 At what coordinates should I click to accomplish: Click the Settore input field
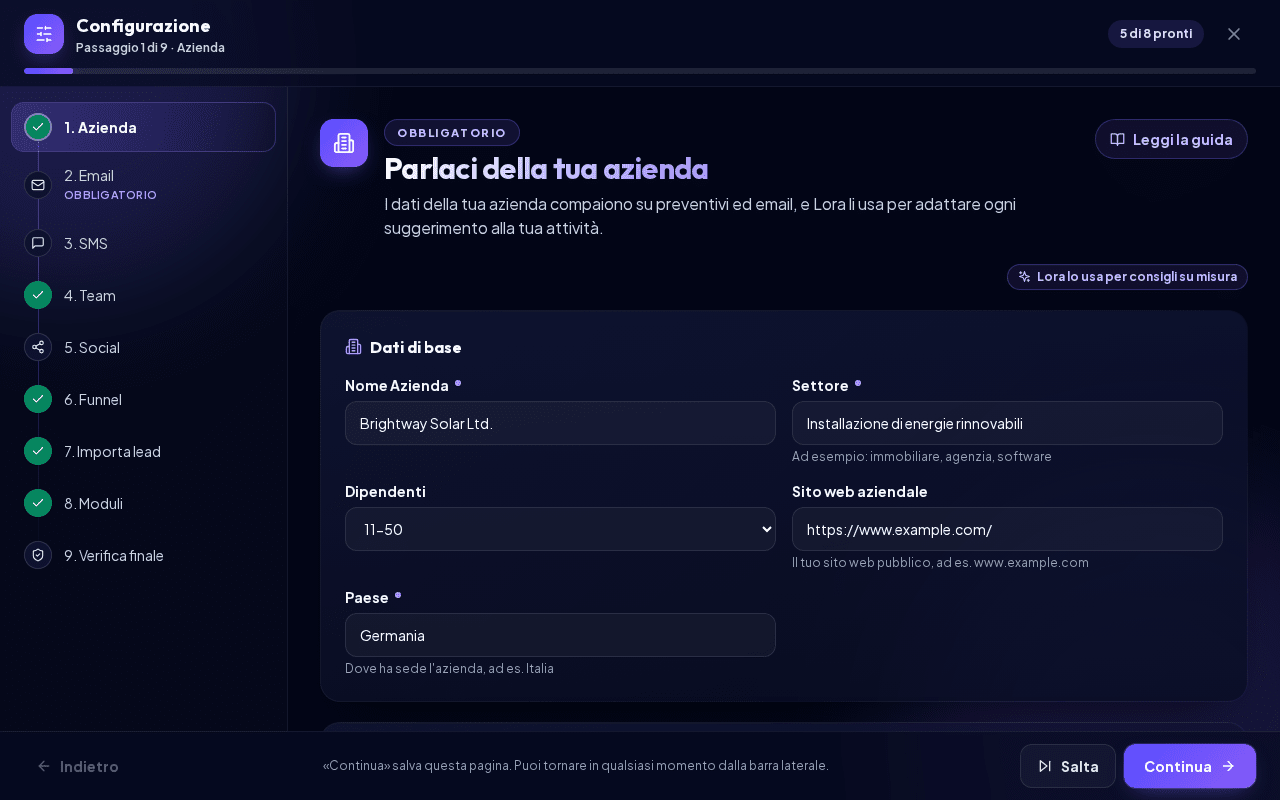(1007, 423)
